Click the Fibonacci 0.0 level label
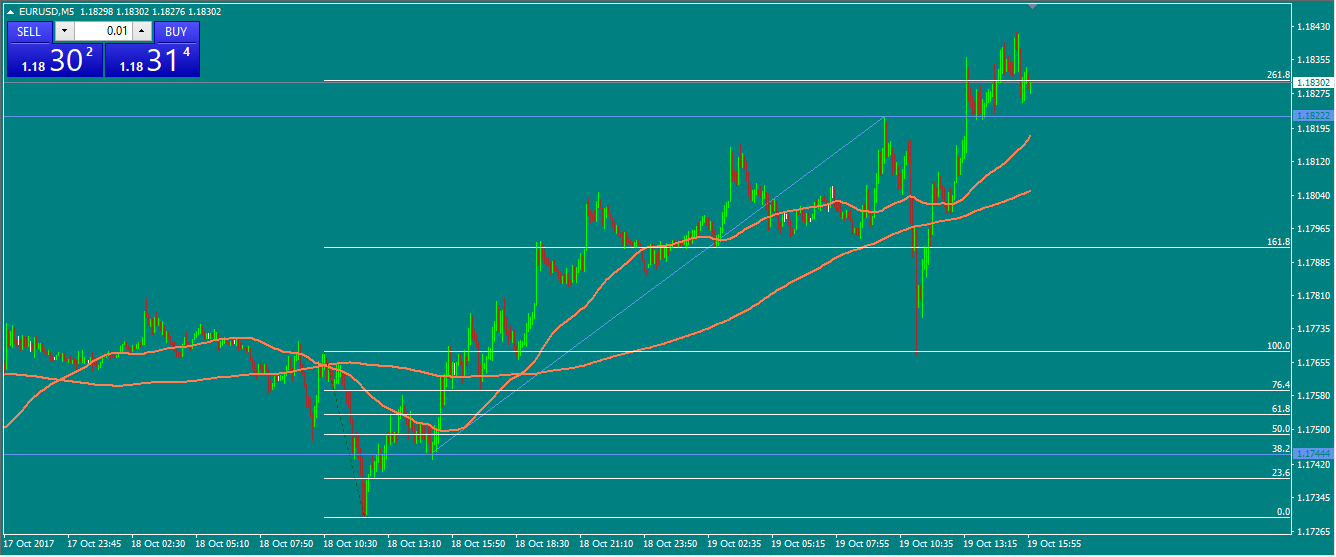 1284,512
